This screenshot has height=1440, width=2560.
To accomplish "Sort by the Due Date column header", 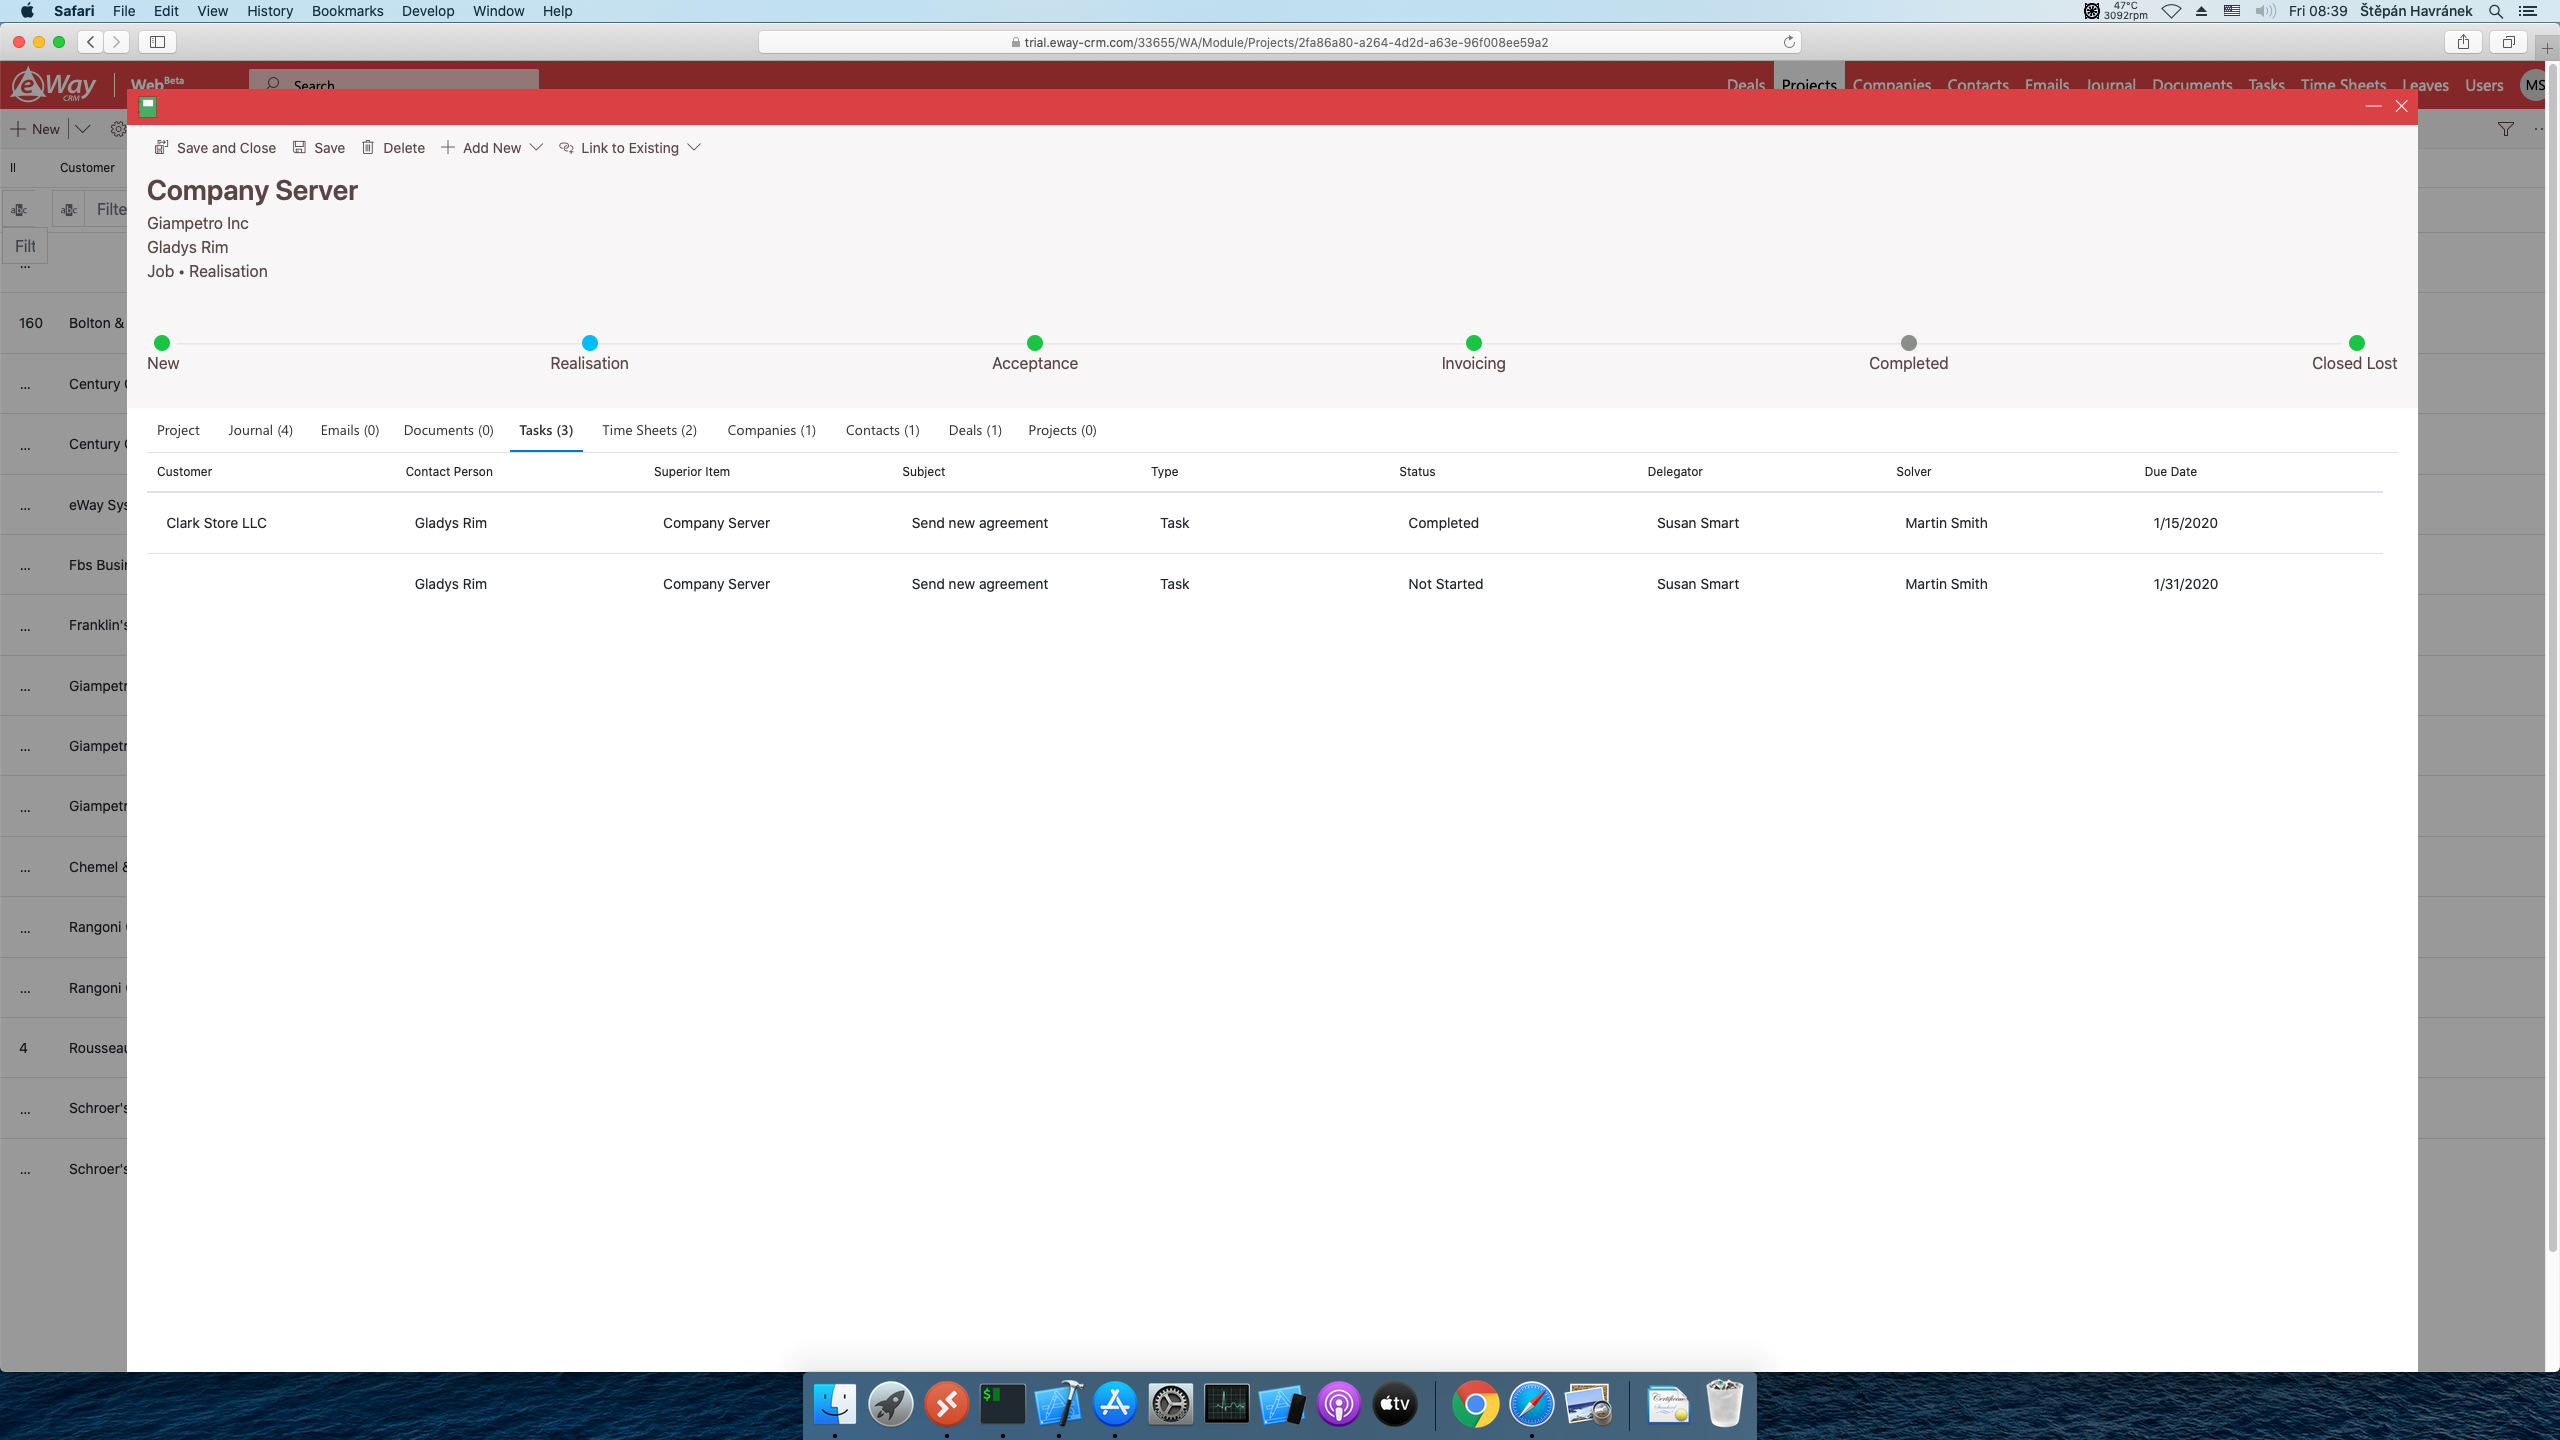I will (2170, 471).
